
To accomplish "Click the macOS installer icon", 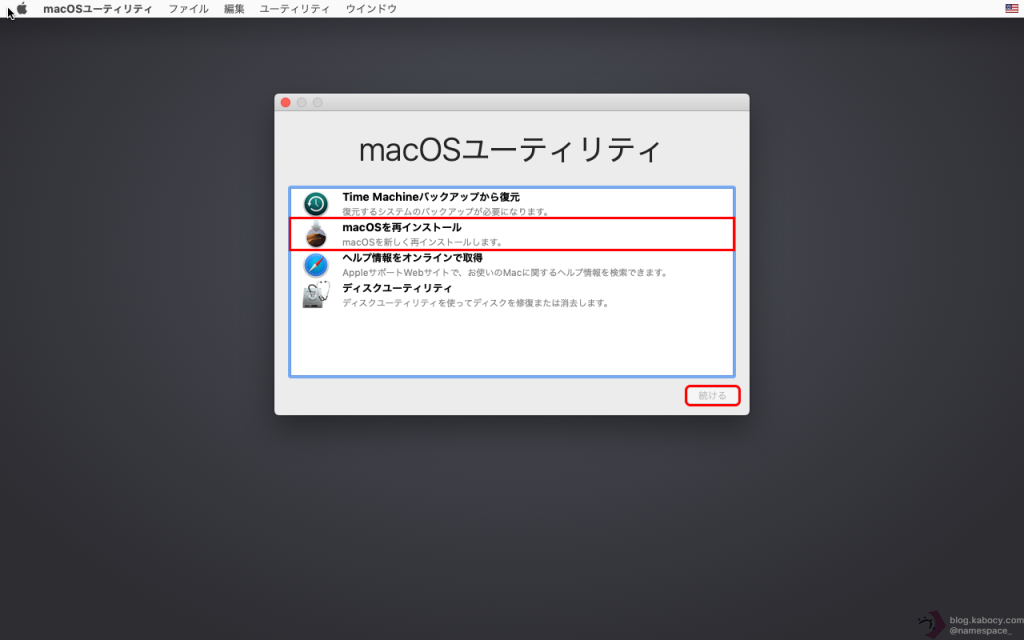I will [316, 235].
